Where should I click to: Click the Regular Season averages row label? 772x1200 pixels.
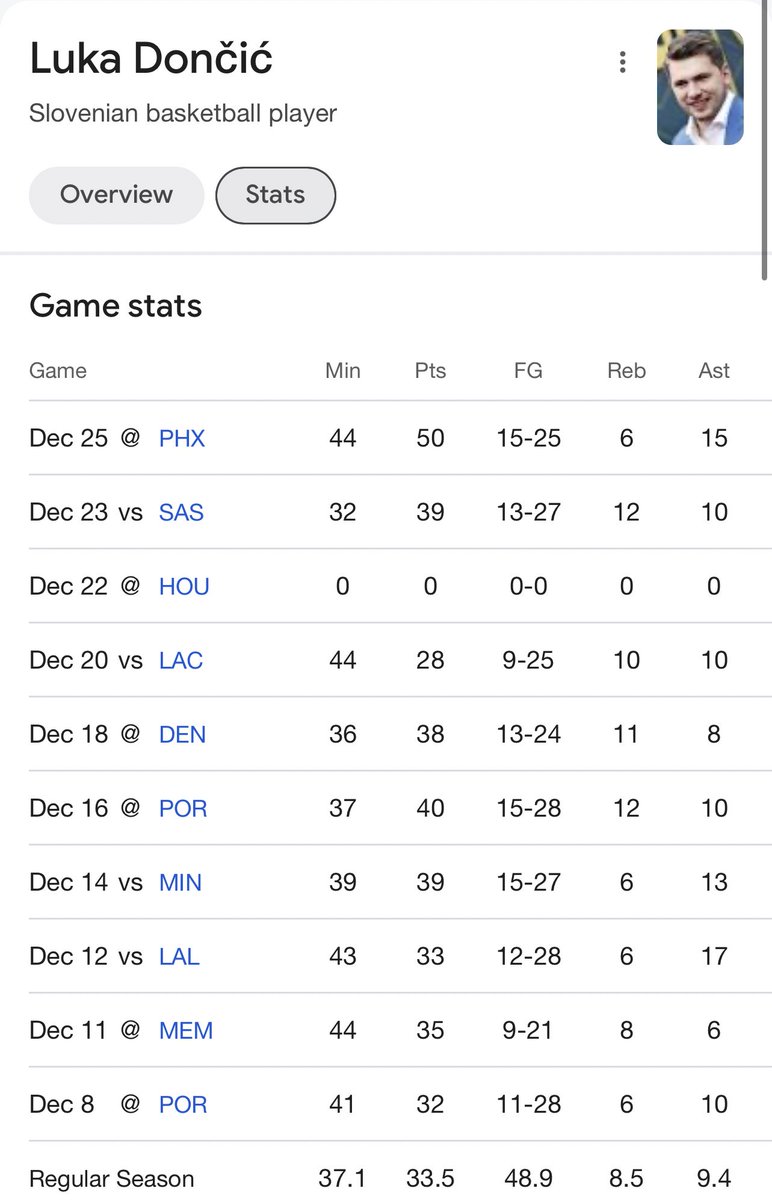(x=112, y=1178)
